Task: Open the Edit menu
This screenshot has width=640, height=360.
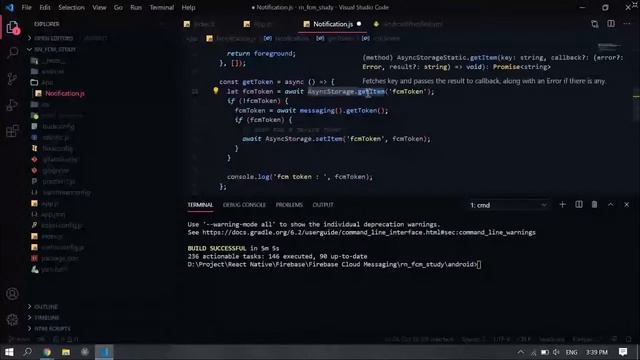Action: click(45, 7)
